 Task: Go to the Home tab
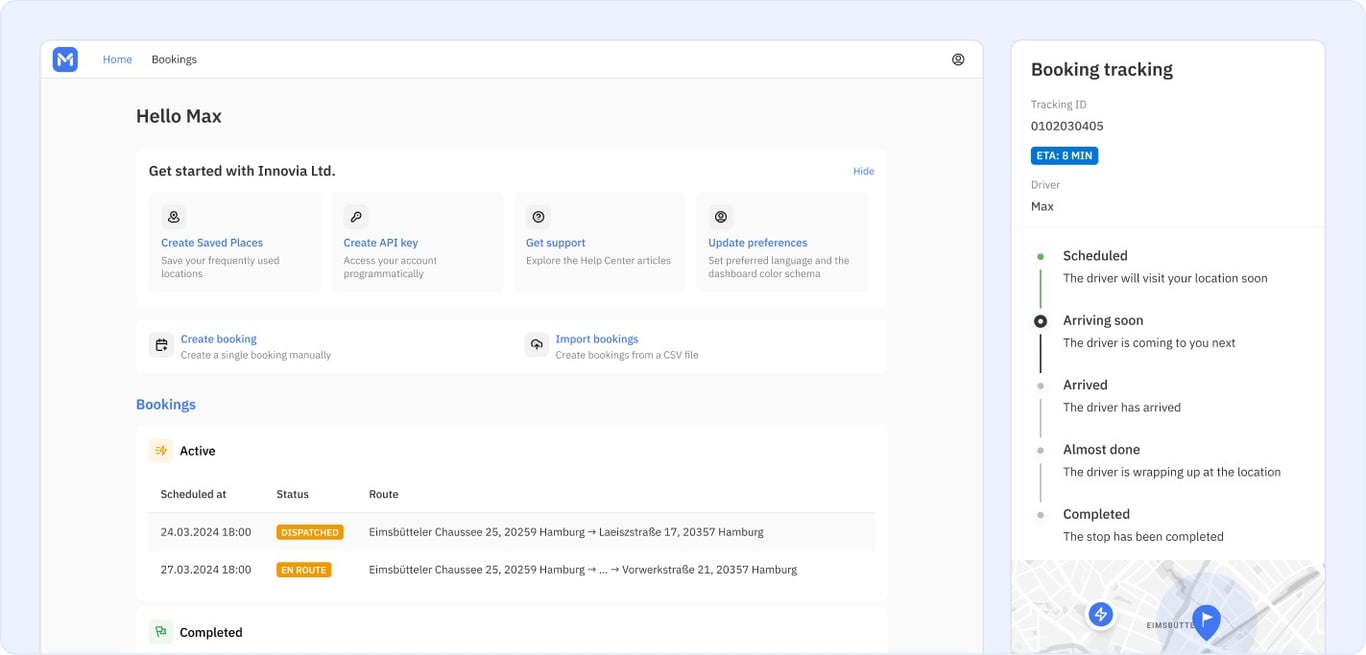[x=117, y=59]
